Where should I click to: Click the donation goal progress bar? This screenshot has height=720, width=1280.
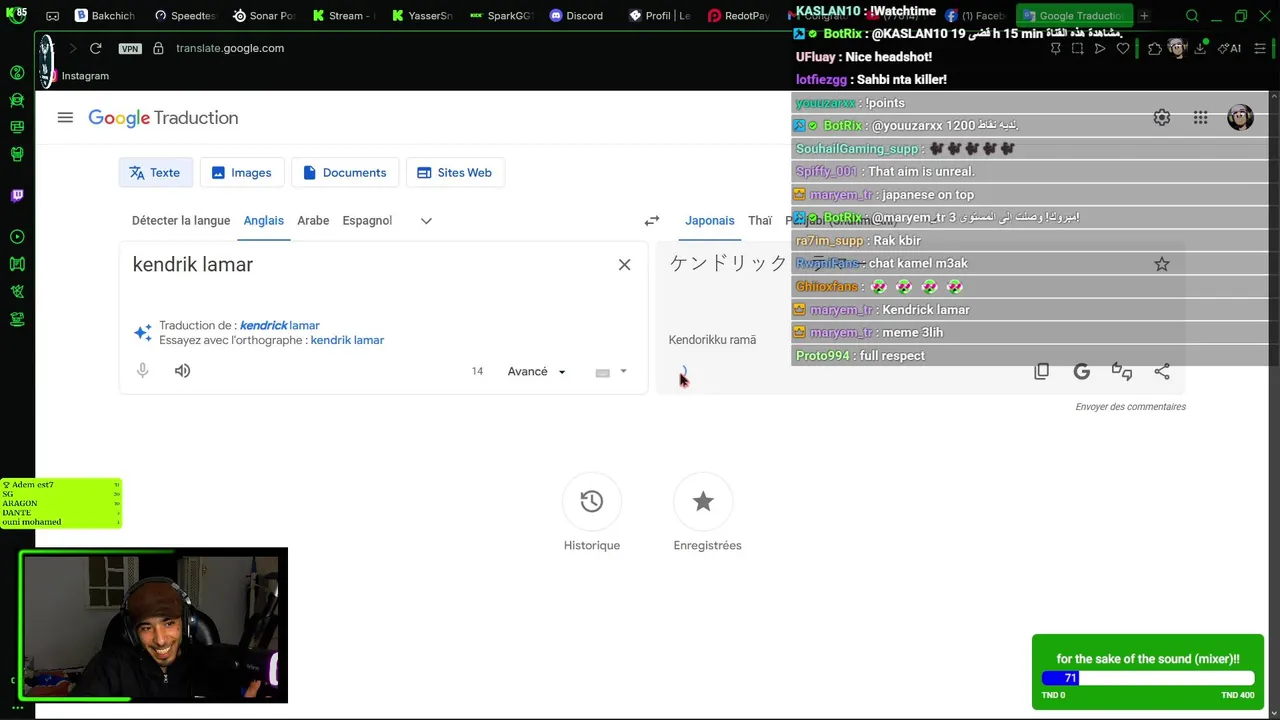[x=1147, y=678]
